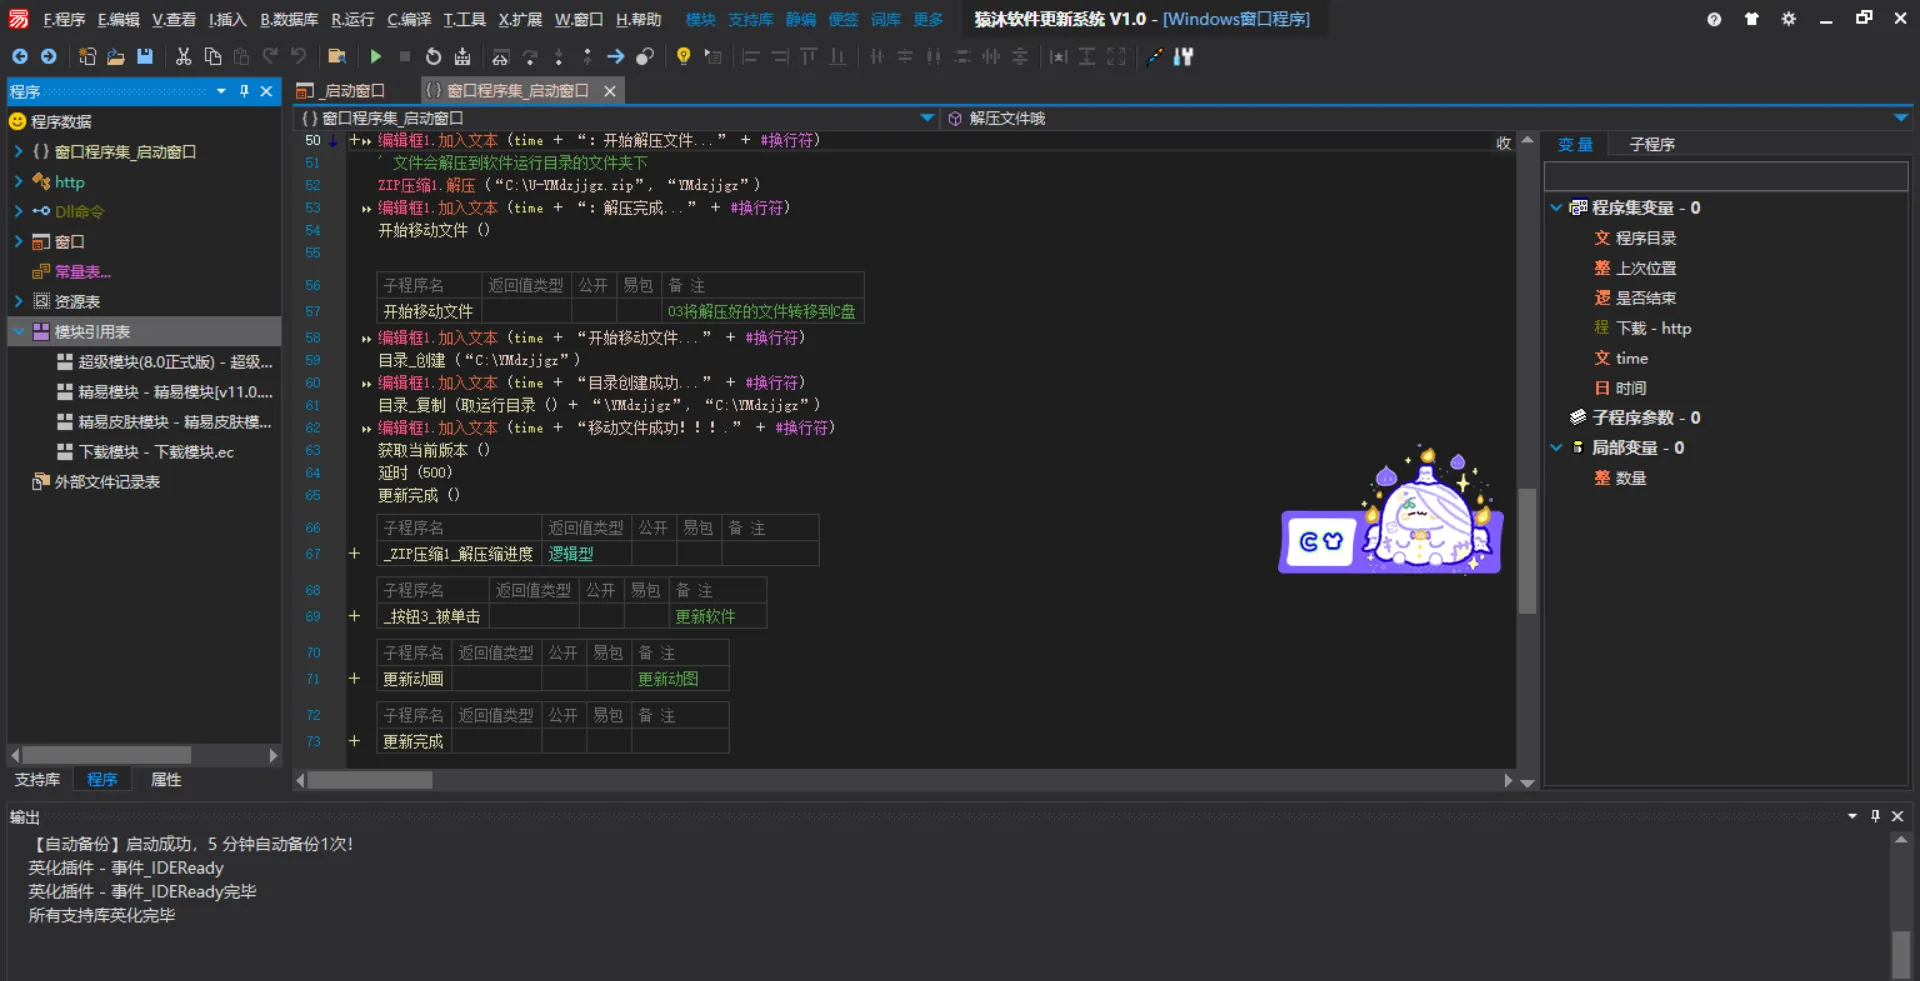Collapse the 模块引用表 tree node
This screenshot has height=981, width=1920.
tap(18, 332)
